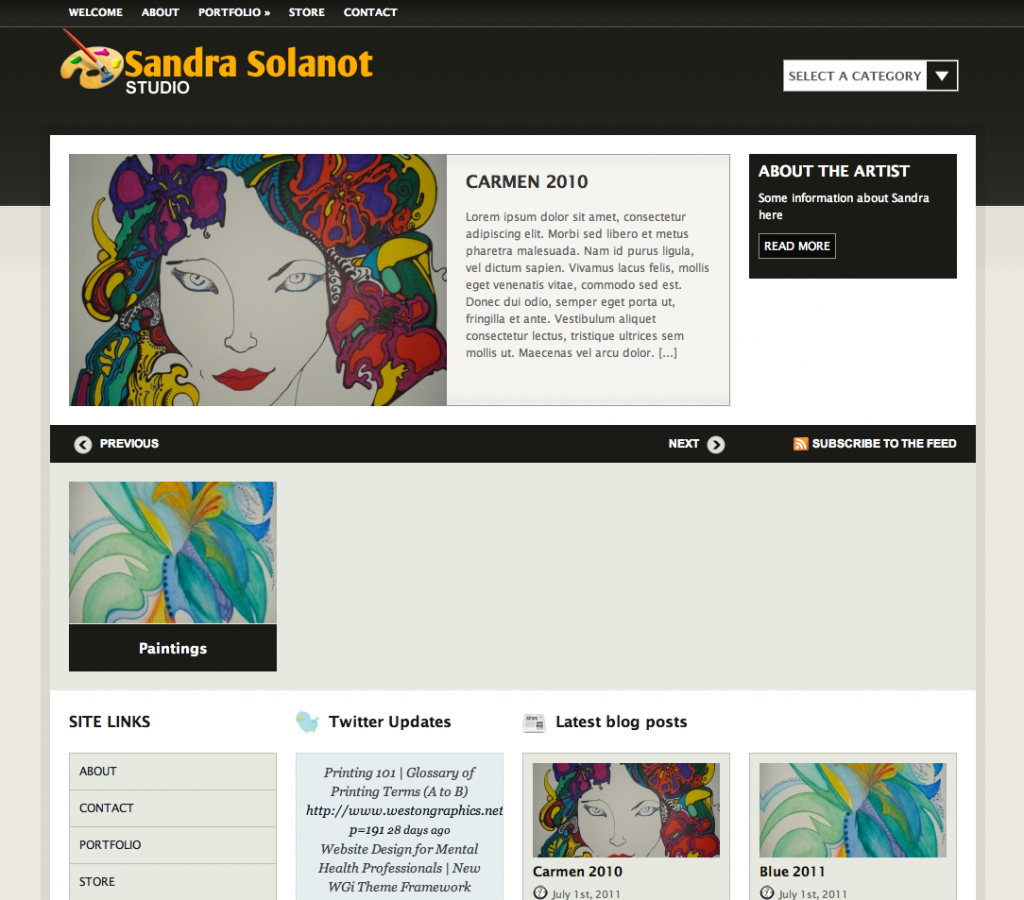The width and height of the screenshot is (1024, 900).
Task: Click the orange RSS feed icon
Action: coord(801,444)
